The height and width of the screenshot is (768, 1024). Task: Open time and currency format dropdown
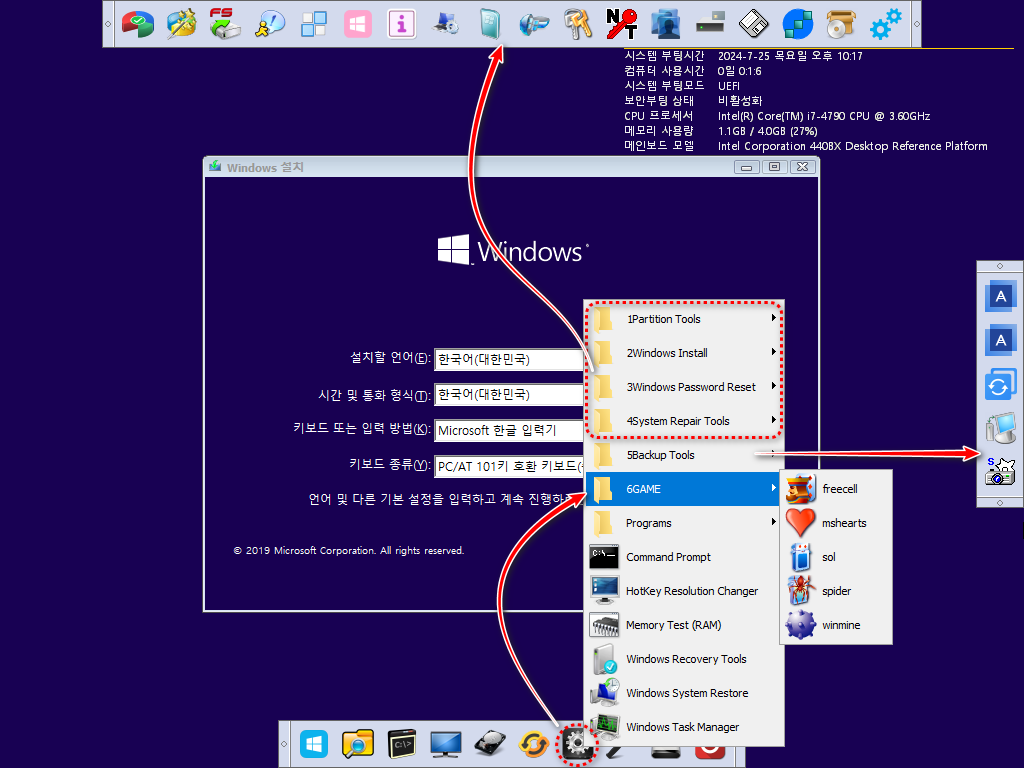pos(509,394)
